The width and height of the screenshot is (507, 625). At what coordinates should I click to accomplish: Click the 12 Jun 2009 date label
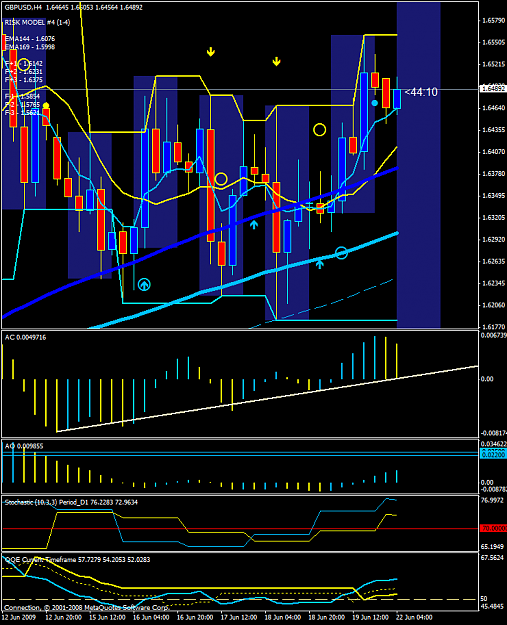point(18,617)
